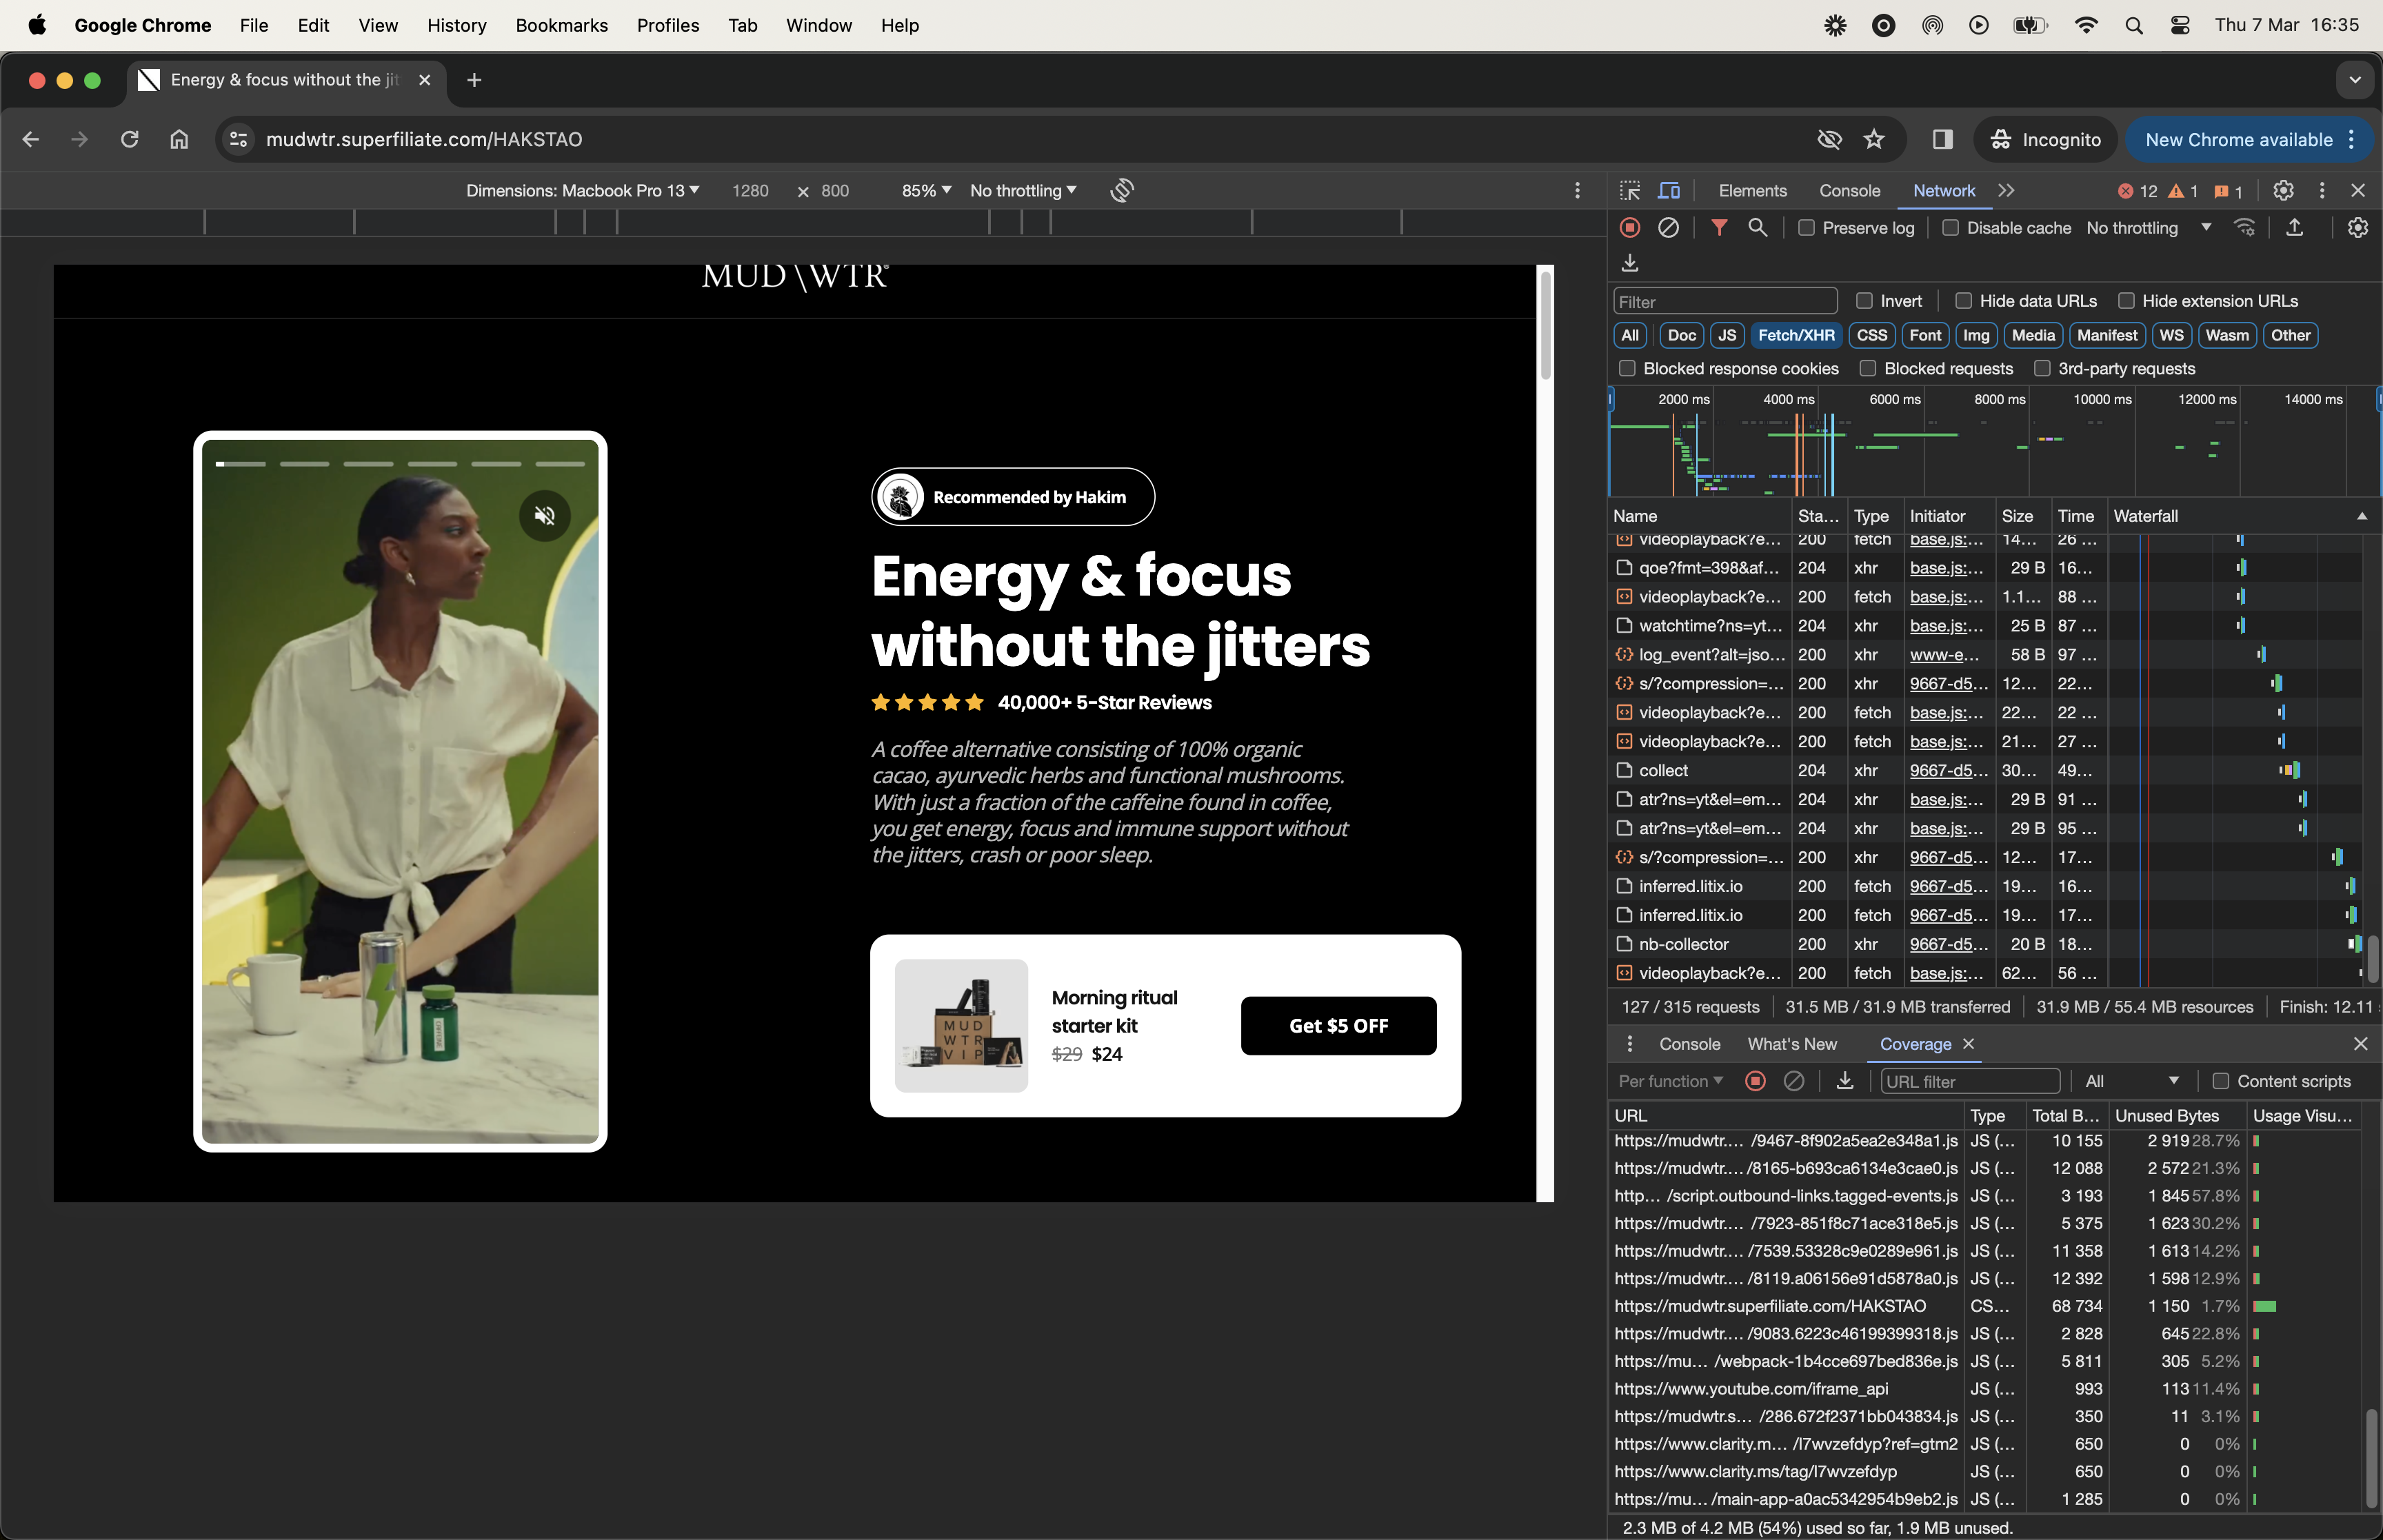Click the inspect element picker icon
Screen dimensions: 2383x1540
[1630, 190]
